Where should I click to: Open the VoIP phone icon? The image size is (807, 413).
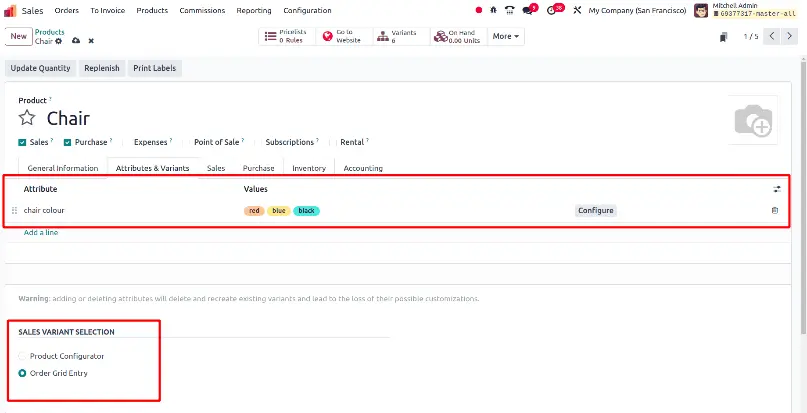(x=510, y=10)
